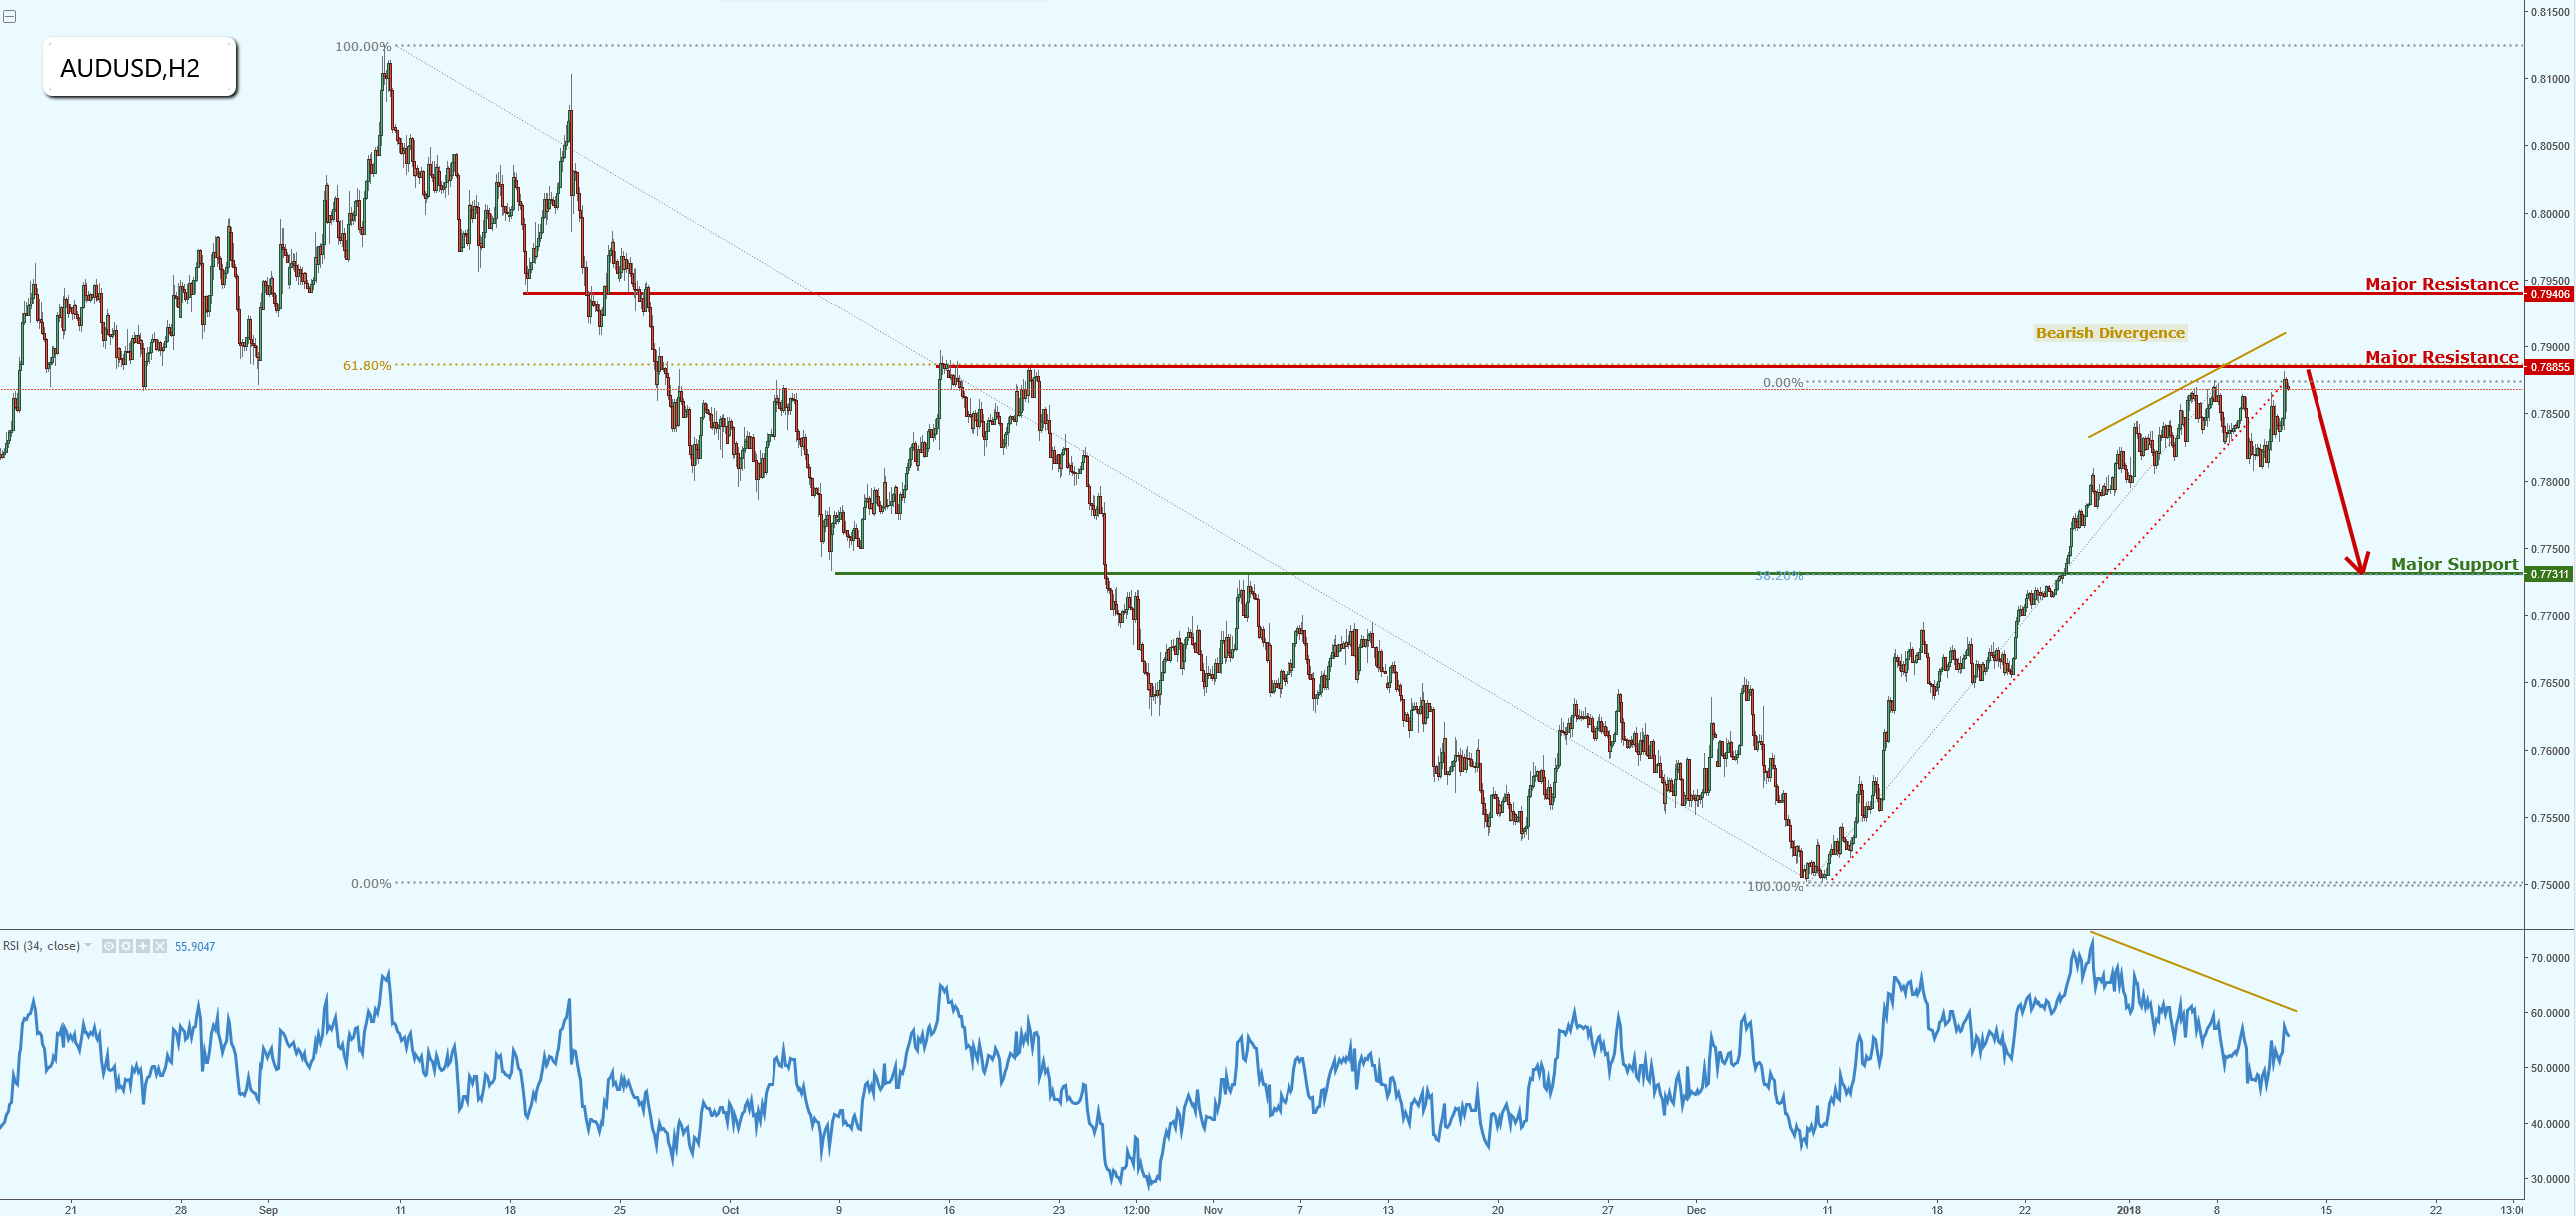Screen dimensions: 2576x1216
Task: Click the 61.80% Fibonacci level label
Action: click(x=367, y=366)
